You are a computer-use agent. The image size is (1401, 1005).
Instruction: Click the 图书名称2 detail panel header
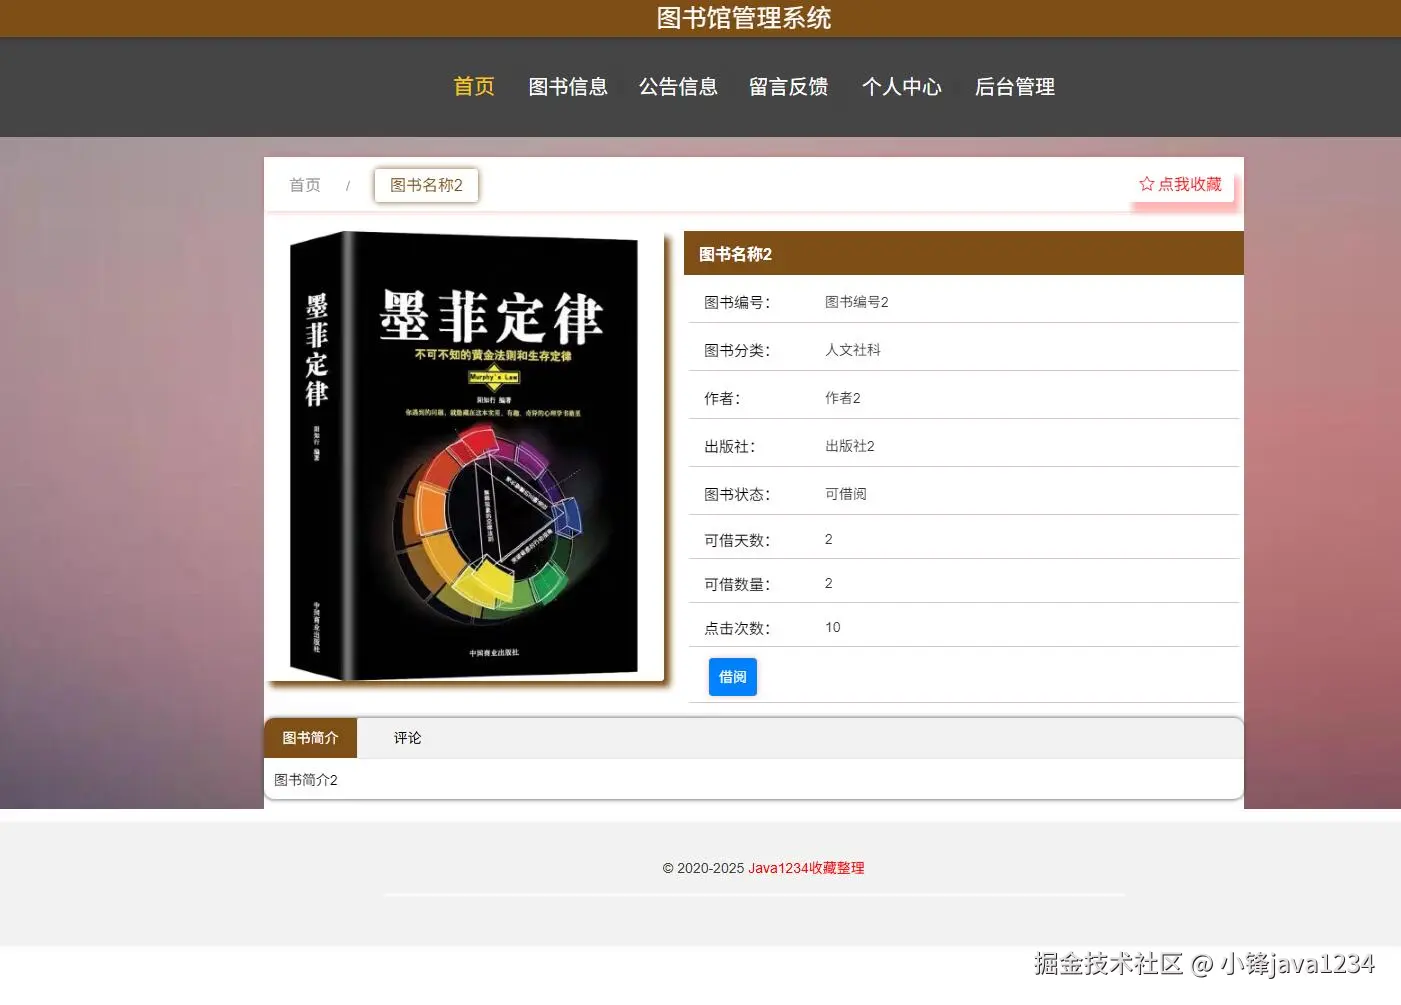(x=964, y=254)
